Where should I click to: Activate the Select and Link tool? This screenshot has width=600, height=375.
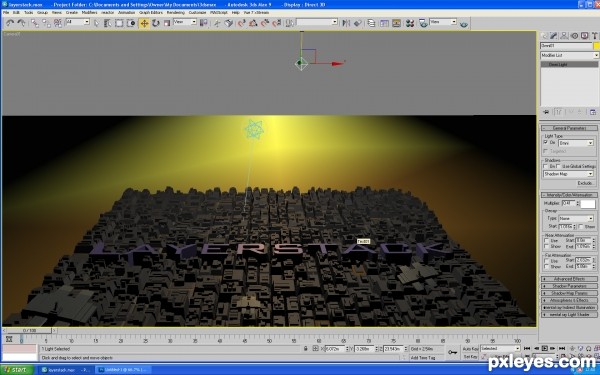coord(35,23)
